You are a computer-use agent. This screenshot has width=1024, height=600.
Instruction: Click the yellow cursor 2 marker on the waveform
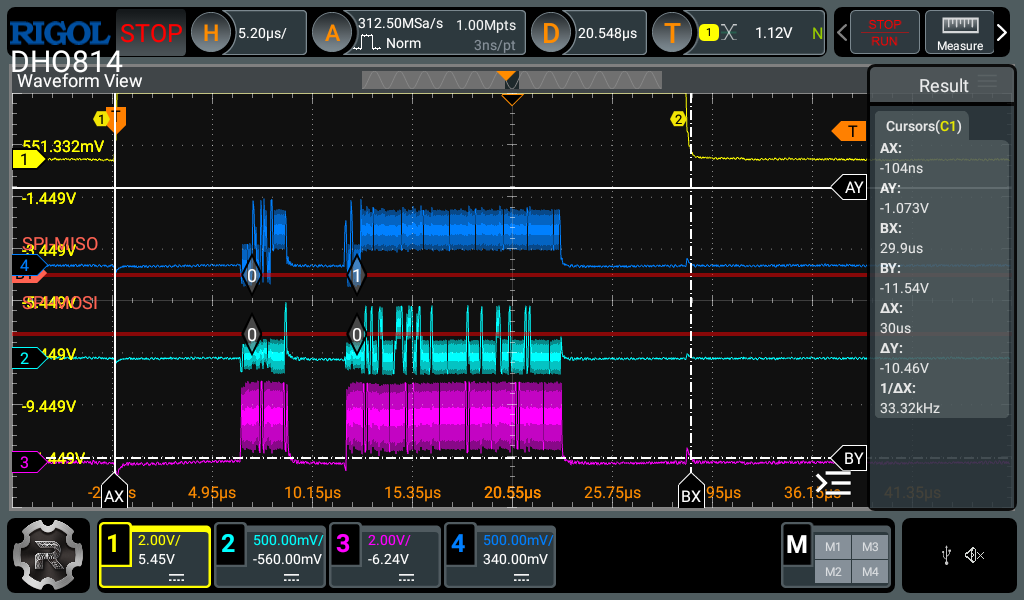(x=679, y=119)
